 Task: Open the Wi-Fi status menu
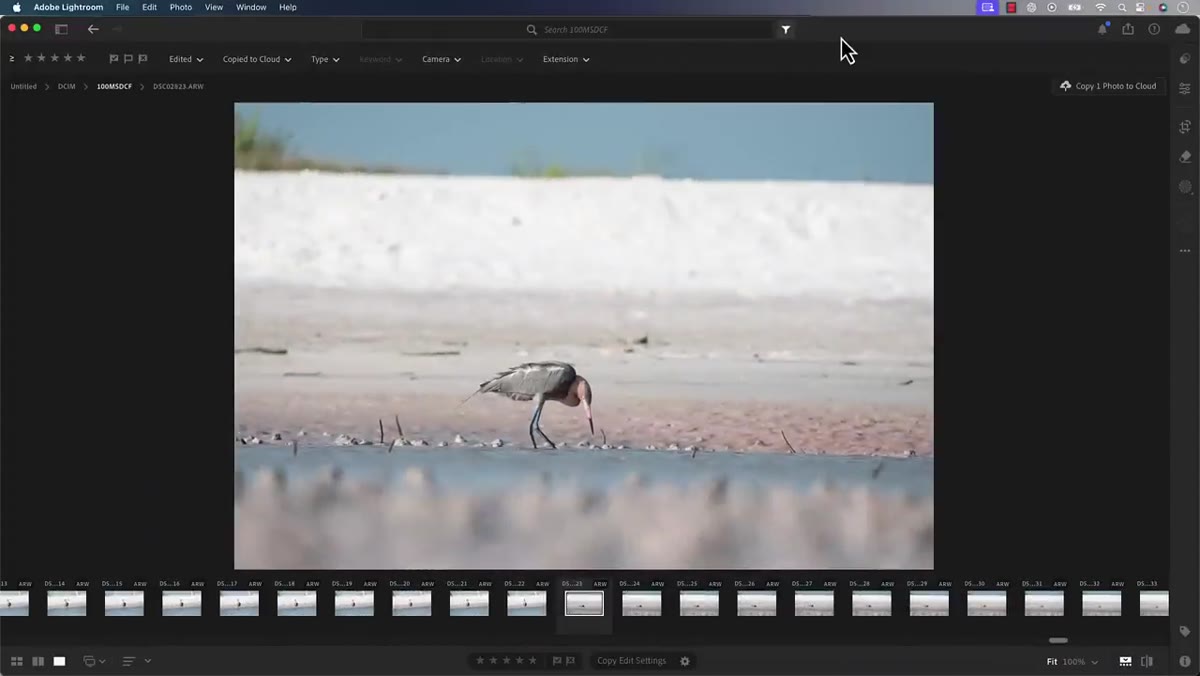[1100, 7]
